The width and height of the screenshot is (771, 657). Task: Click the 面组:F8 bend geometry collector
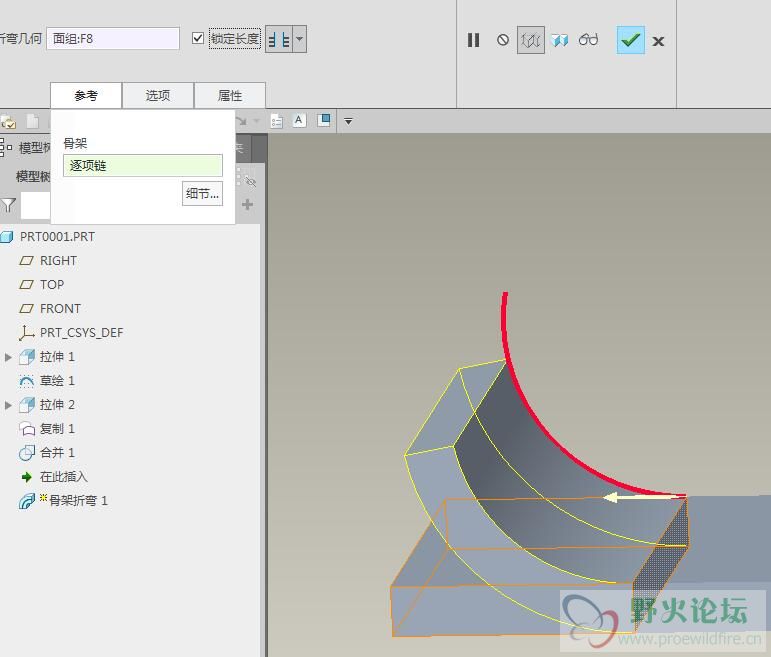[113, 38]
